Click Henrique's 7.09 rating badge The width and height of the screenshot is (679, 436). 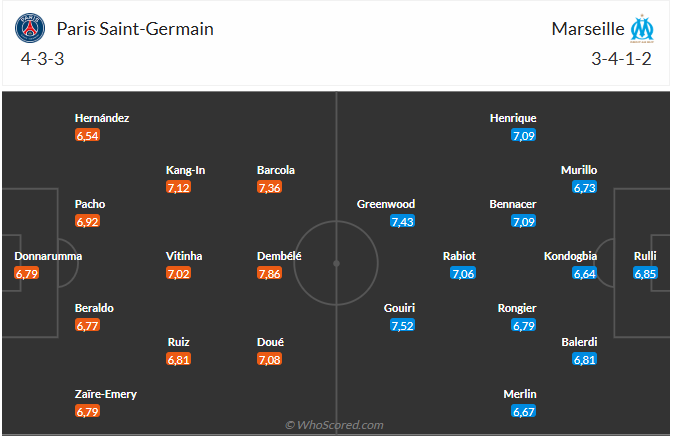[x=523, y=135]
